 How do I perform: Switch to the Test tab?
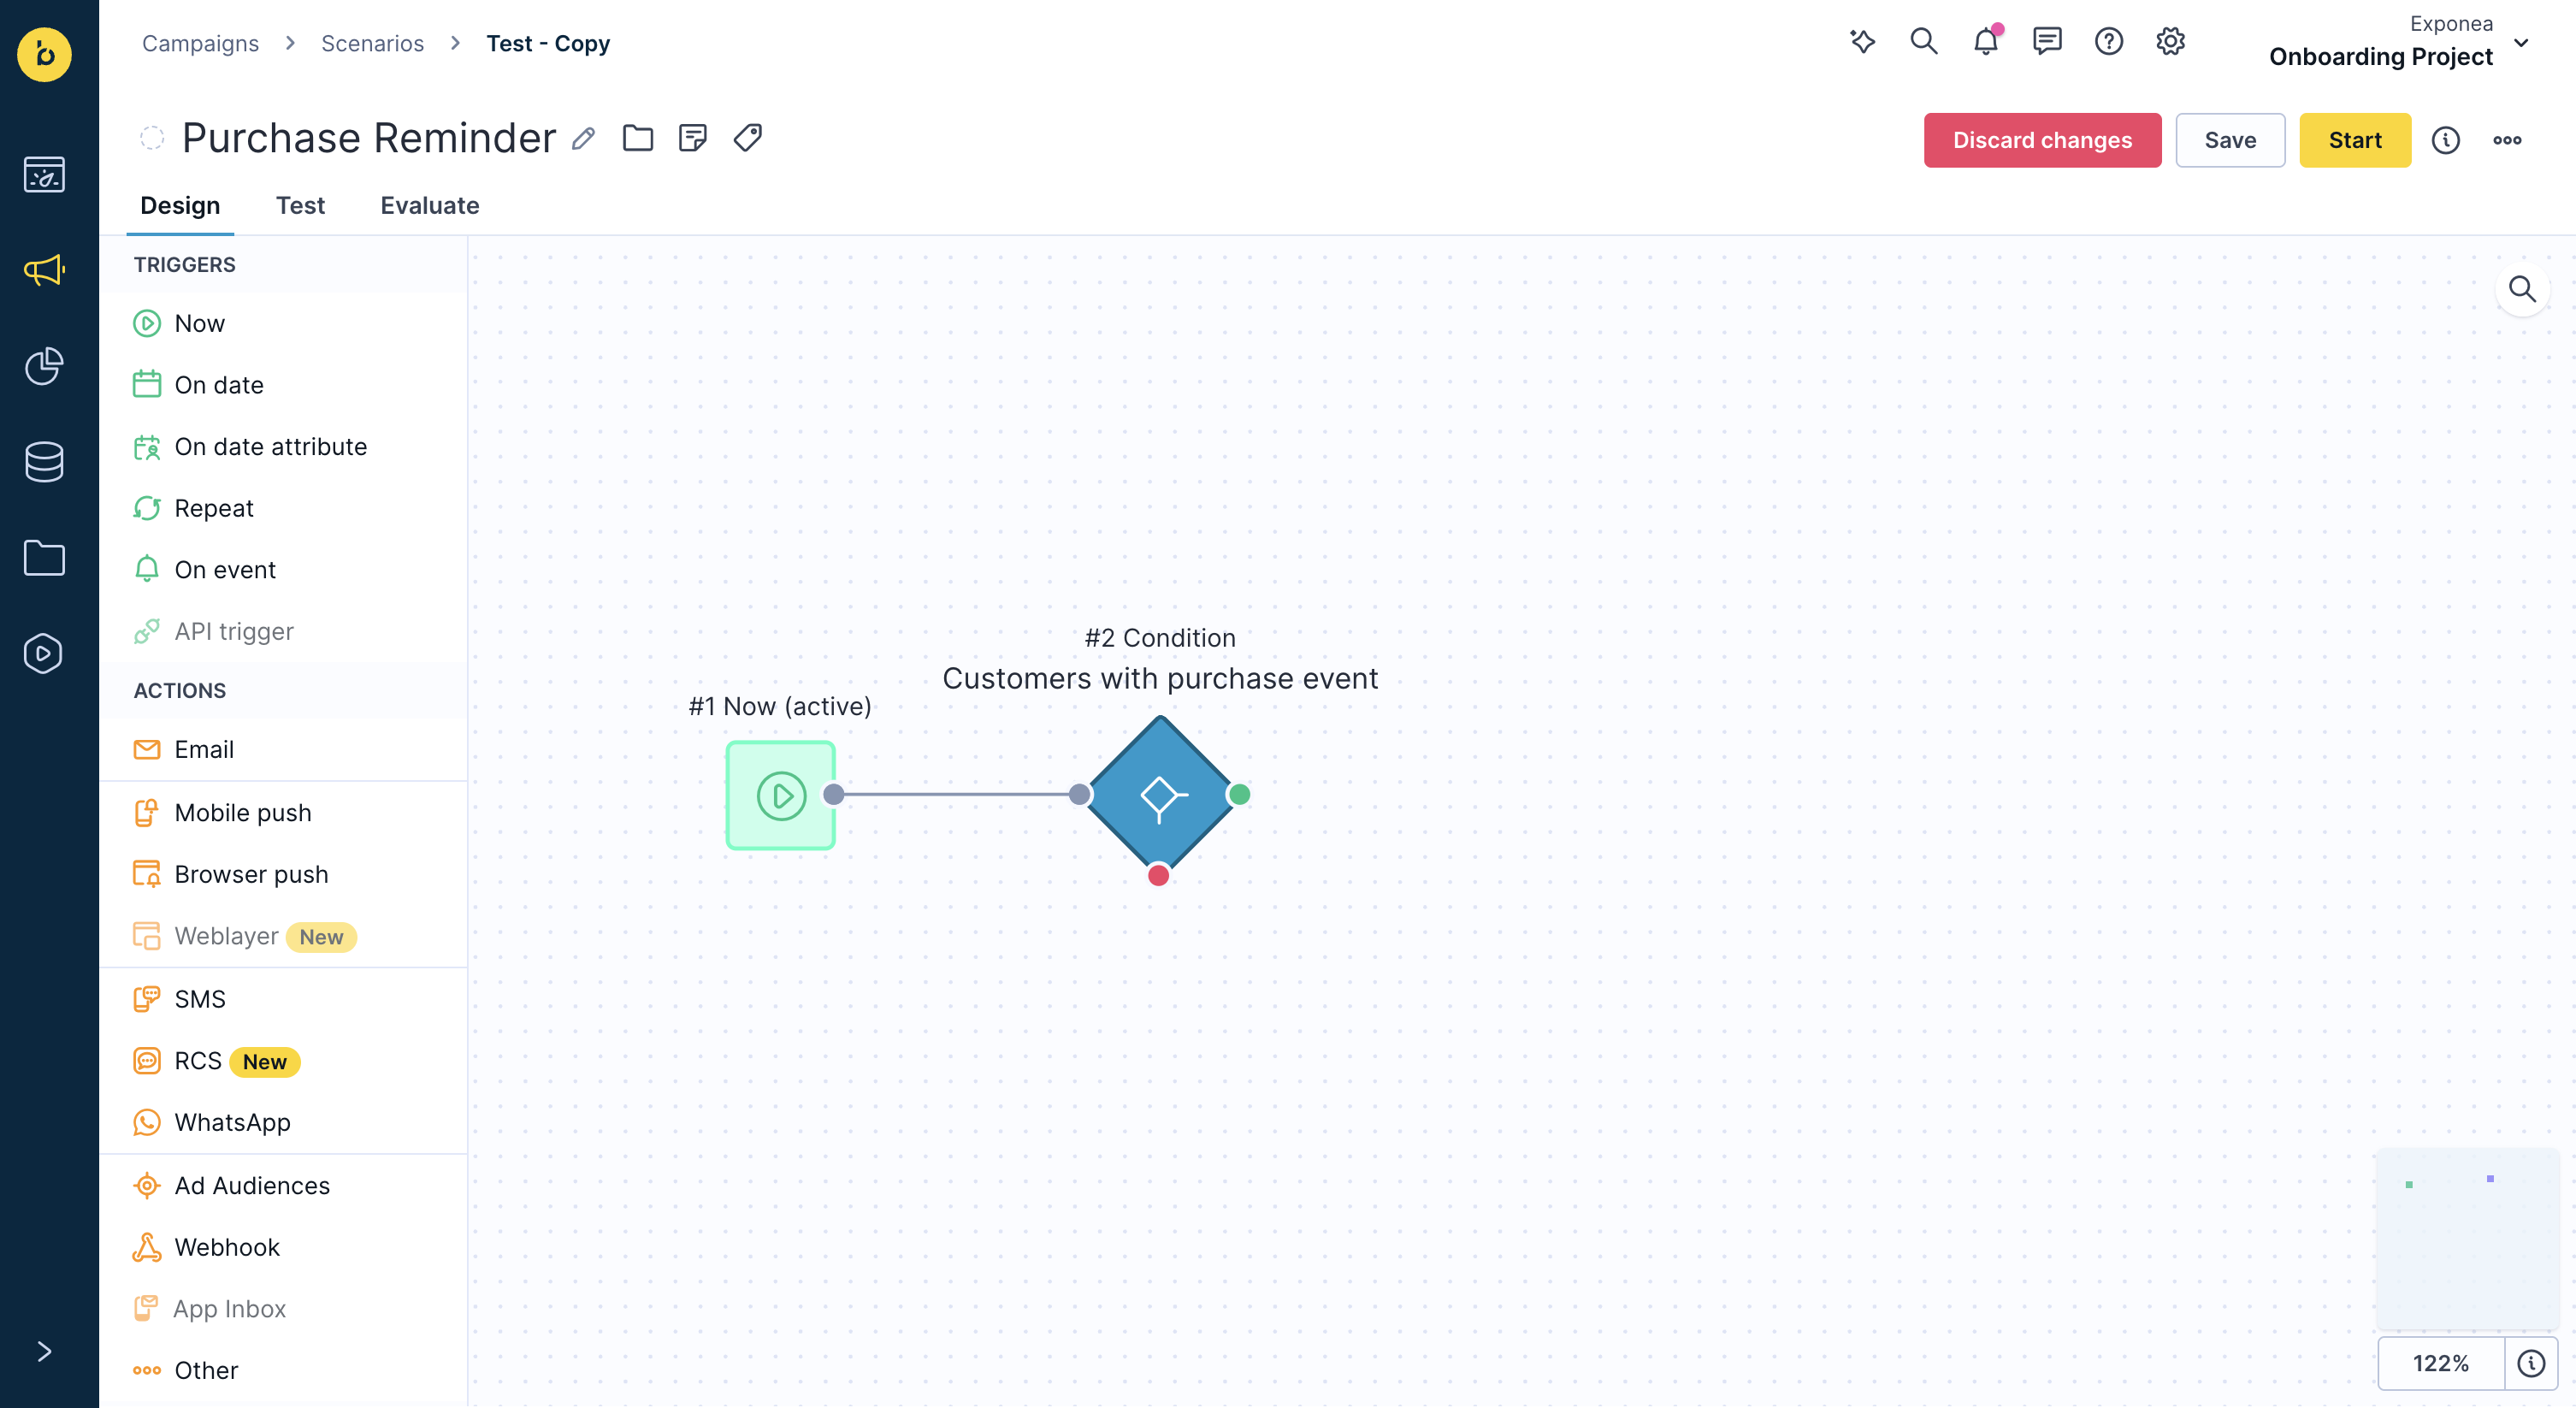pyautogui.click(x=300, y=205)
